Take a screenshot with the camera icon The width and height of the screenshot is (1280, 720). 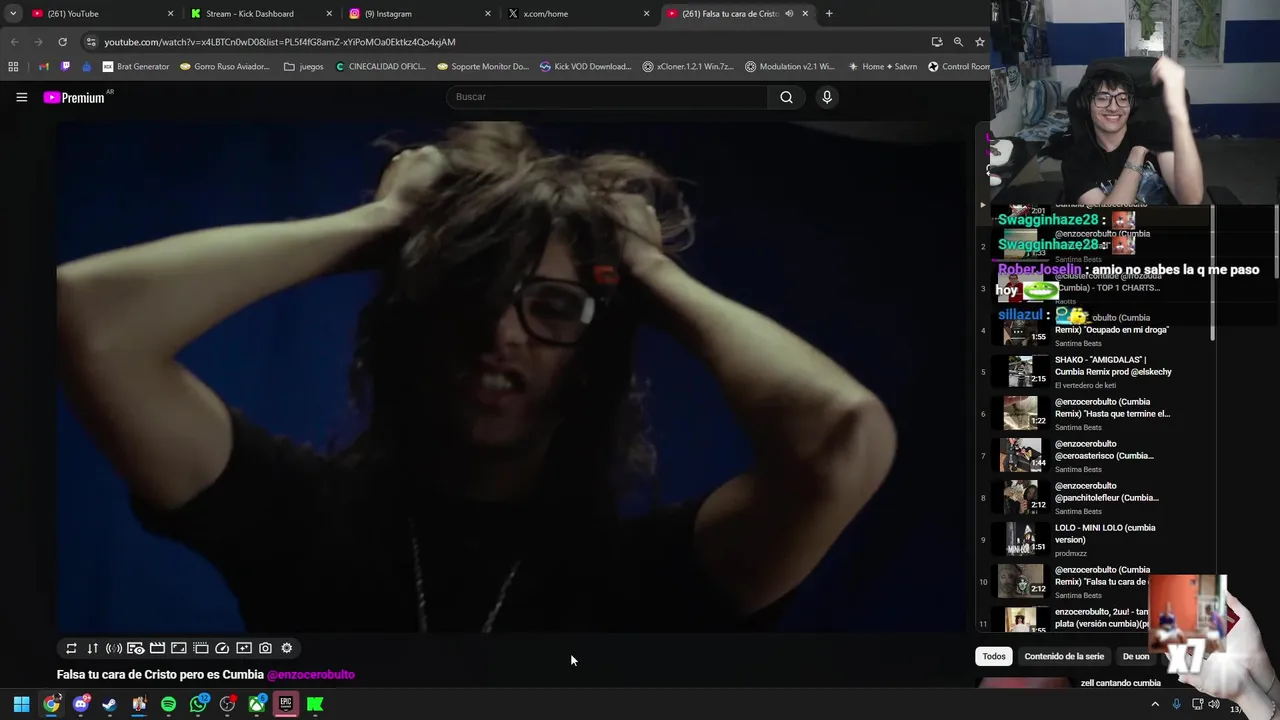265,648
